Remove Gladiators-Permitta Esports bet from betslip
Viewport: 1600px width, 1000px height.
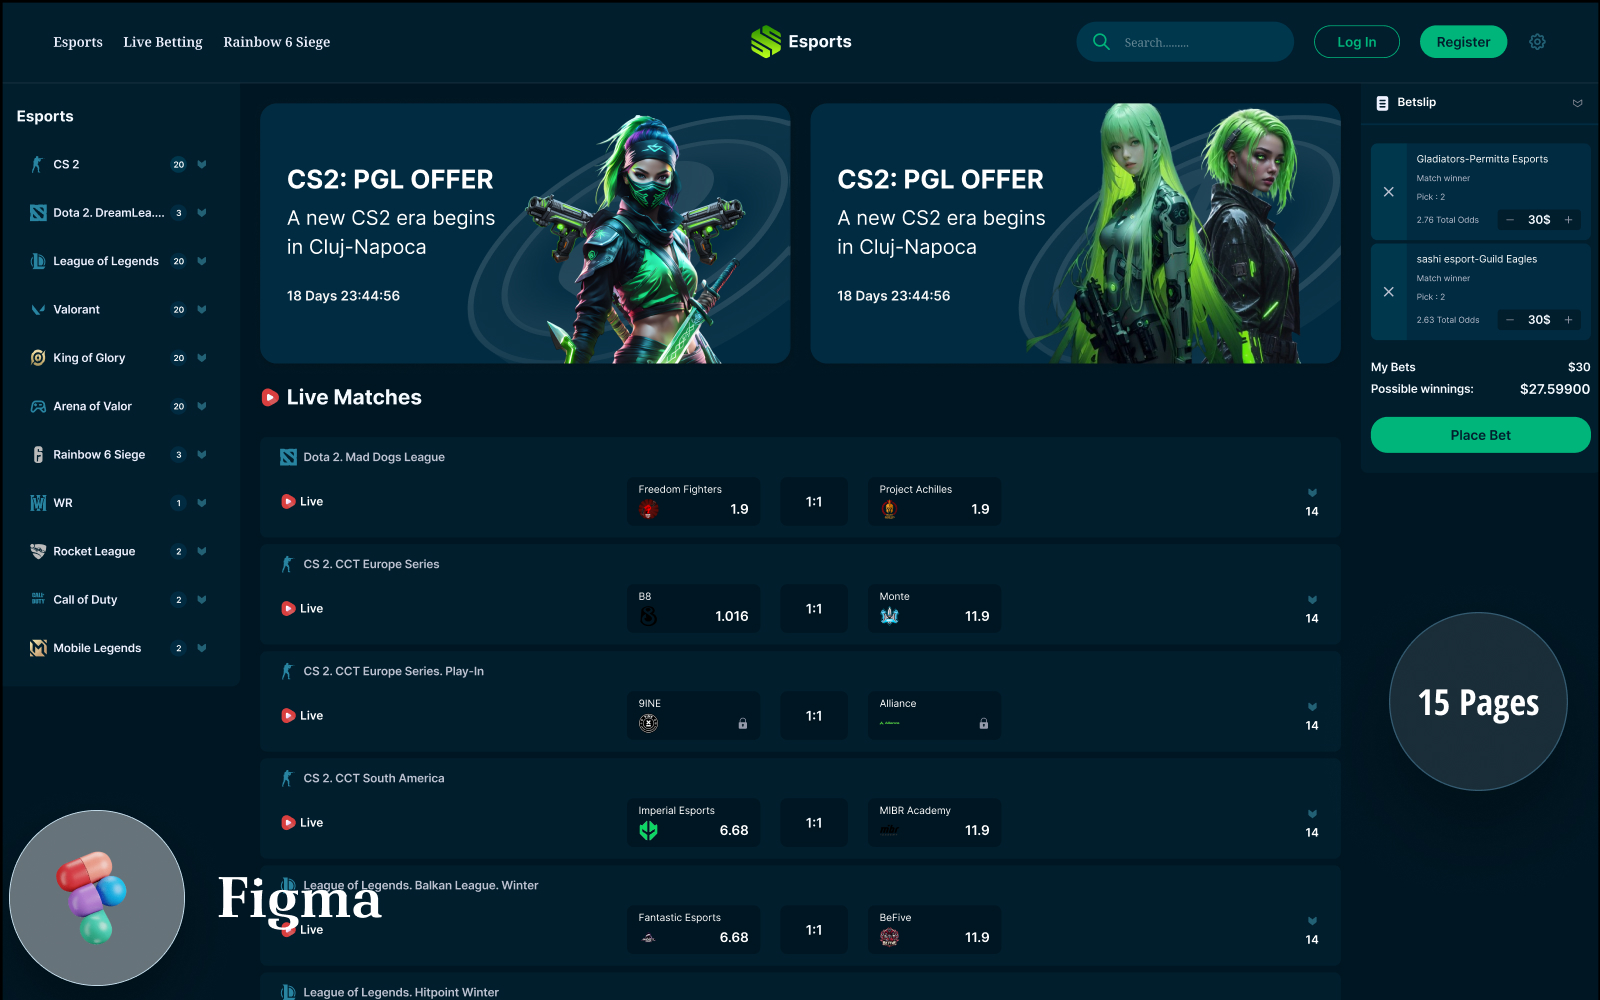tap(1388, 192)
